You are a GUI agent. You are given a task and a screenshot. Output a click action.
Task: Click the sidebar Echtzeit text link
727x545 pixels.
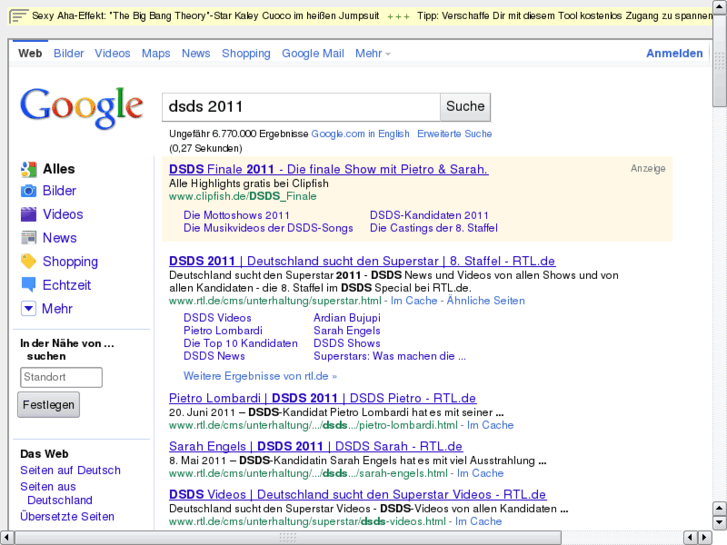67,285
